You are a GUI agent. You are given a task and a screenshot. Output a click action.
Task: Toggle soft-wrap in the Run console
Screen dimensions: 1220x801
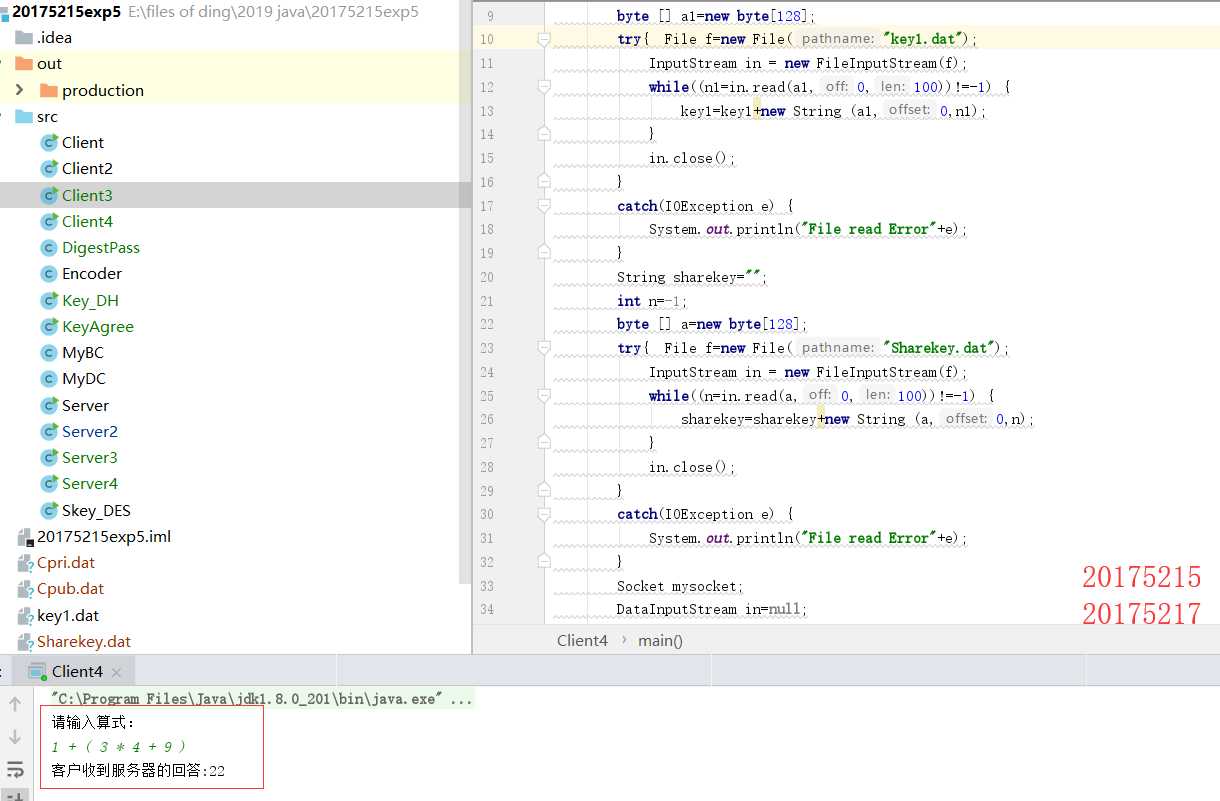[15, 770]
